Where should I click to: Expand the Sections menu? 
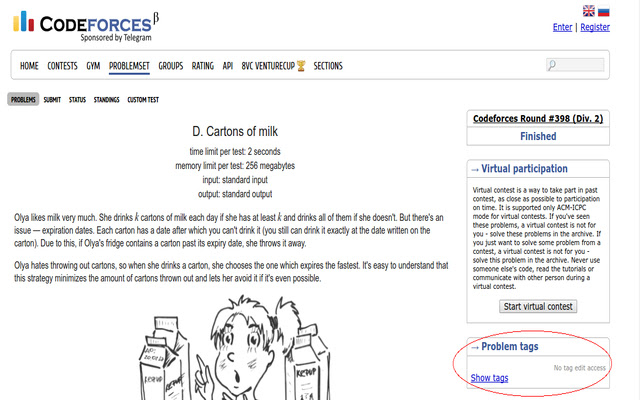click(x=328, y=66)
